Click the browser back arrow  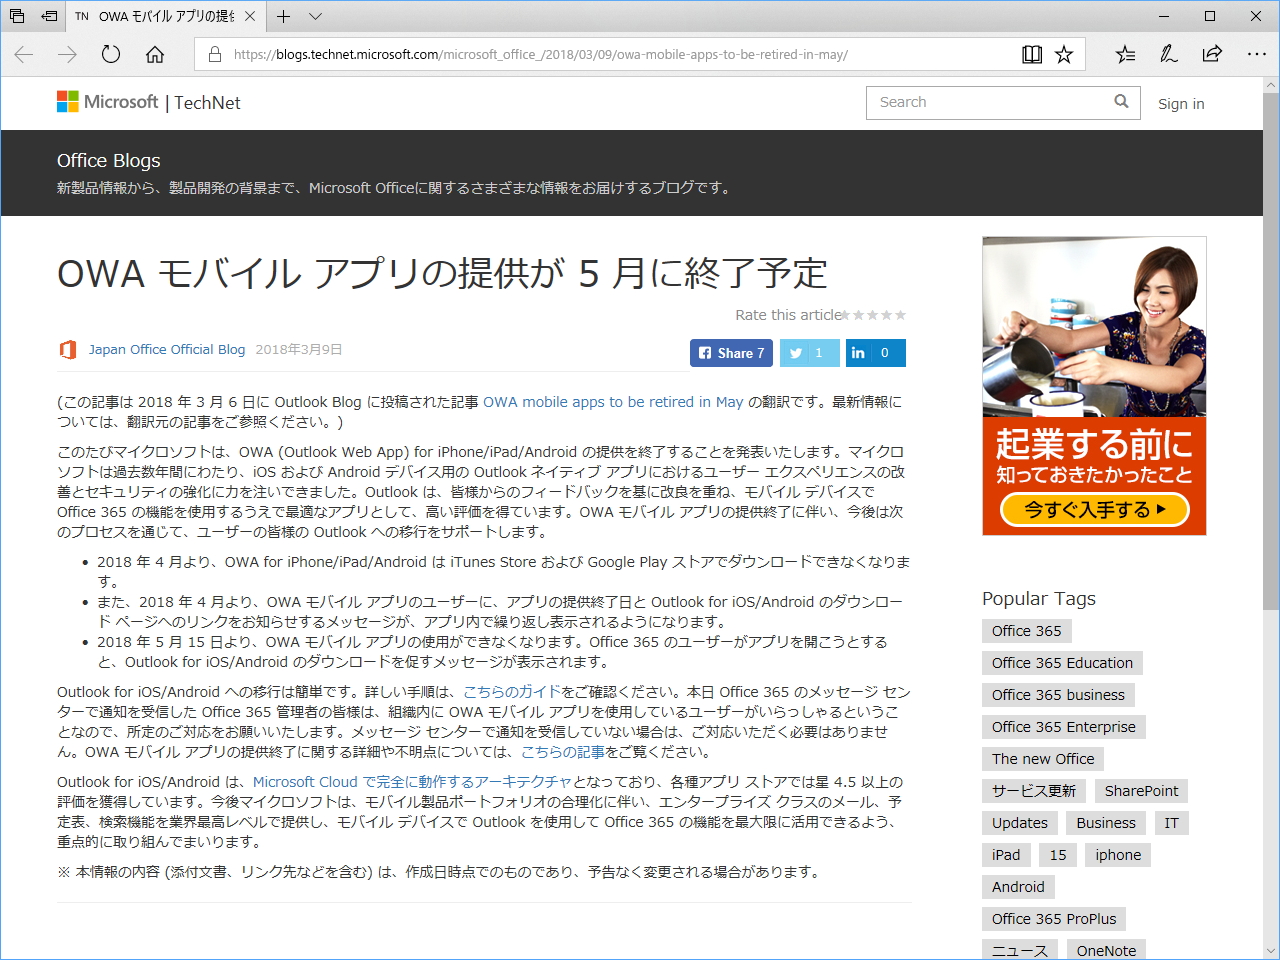pos(23,54)
